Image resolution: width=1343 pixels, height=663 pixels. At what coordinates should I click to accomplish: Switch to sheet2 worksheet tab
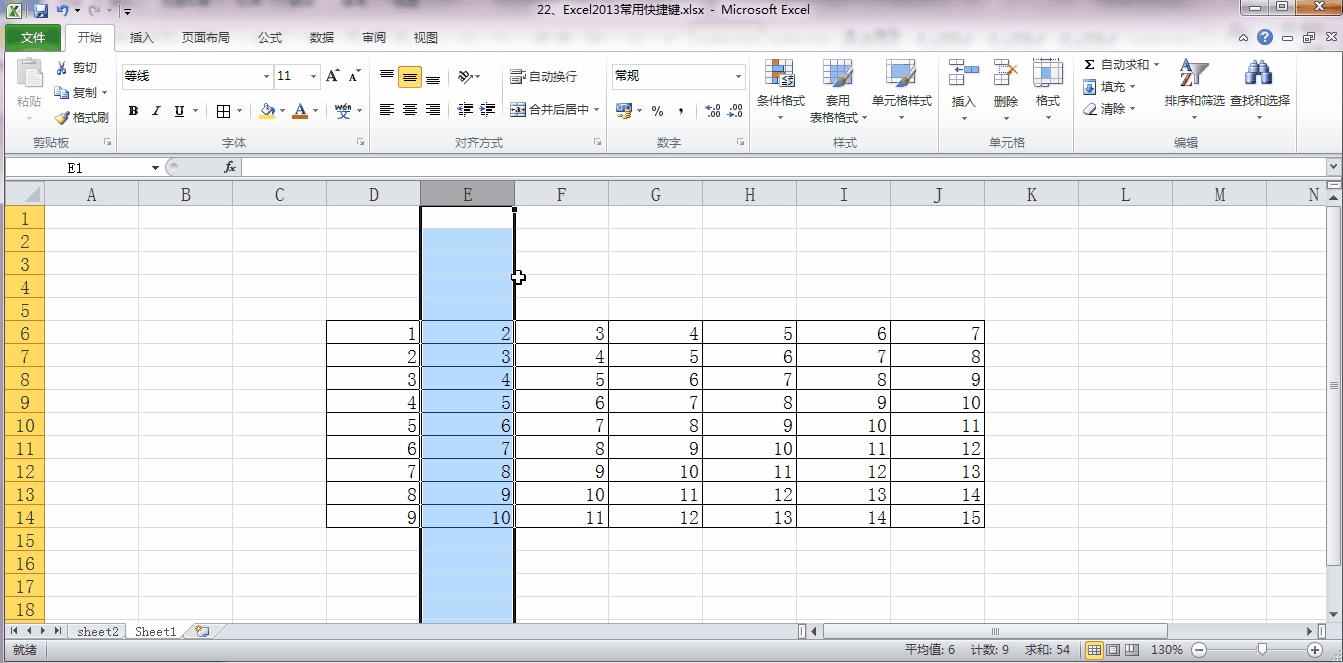click(x=98, y=631)
